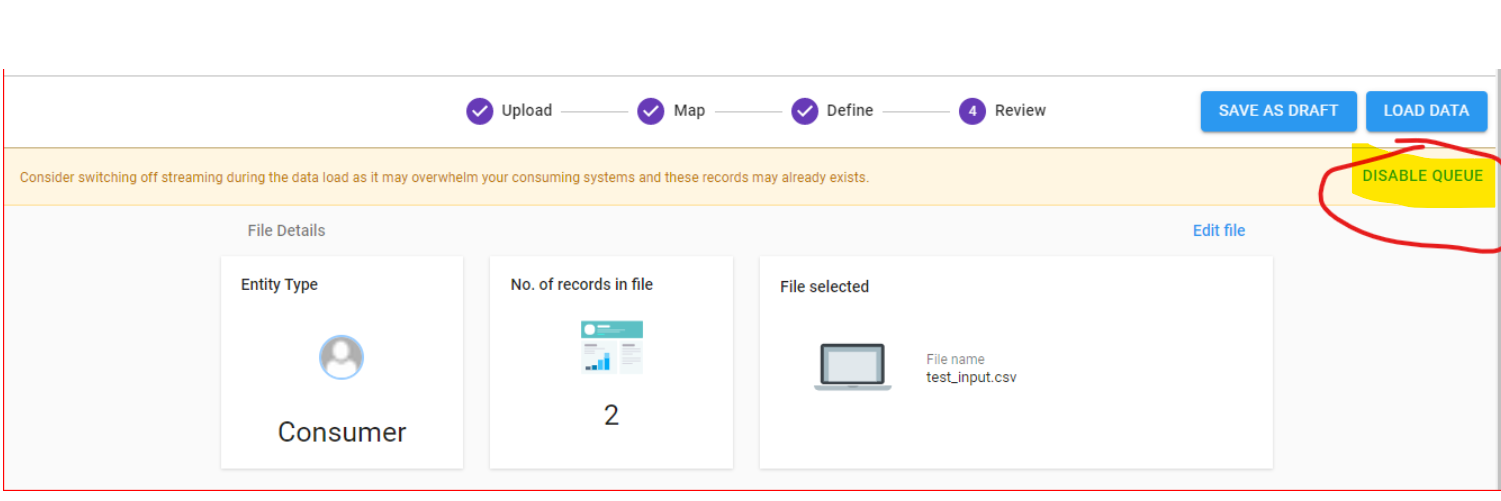
Task: Click the Entity Type card title
Action: coord(279,284)
